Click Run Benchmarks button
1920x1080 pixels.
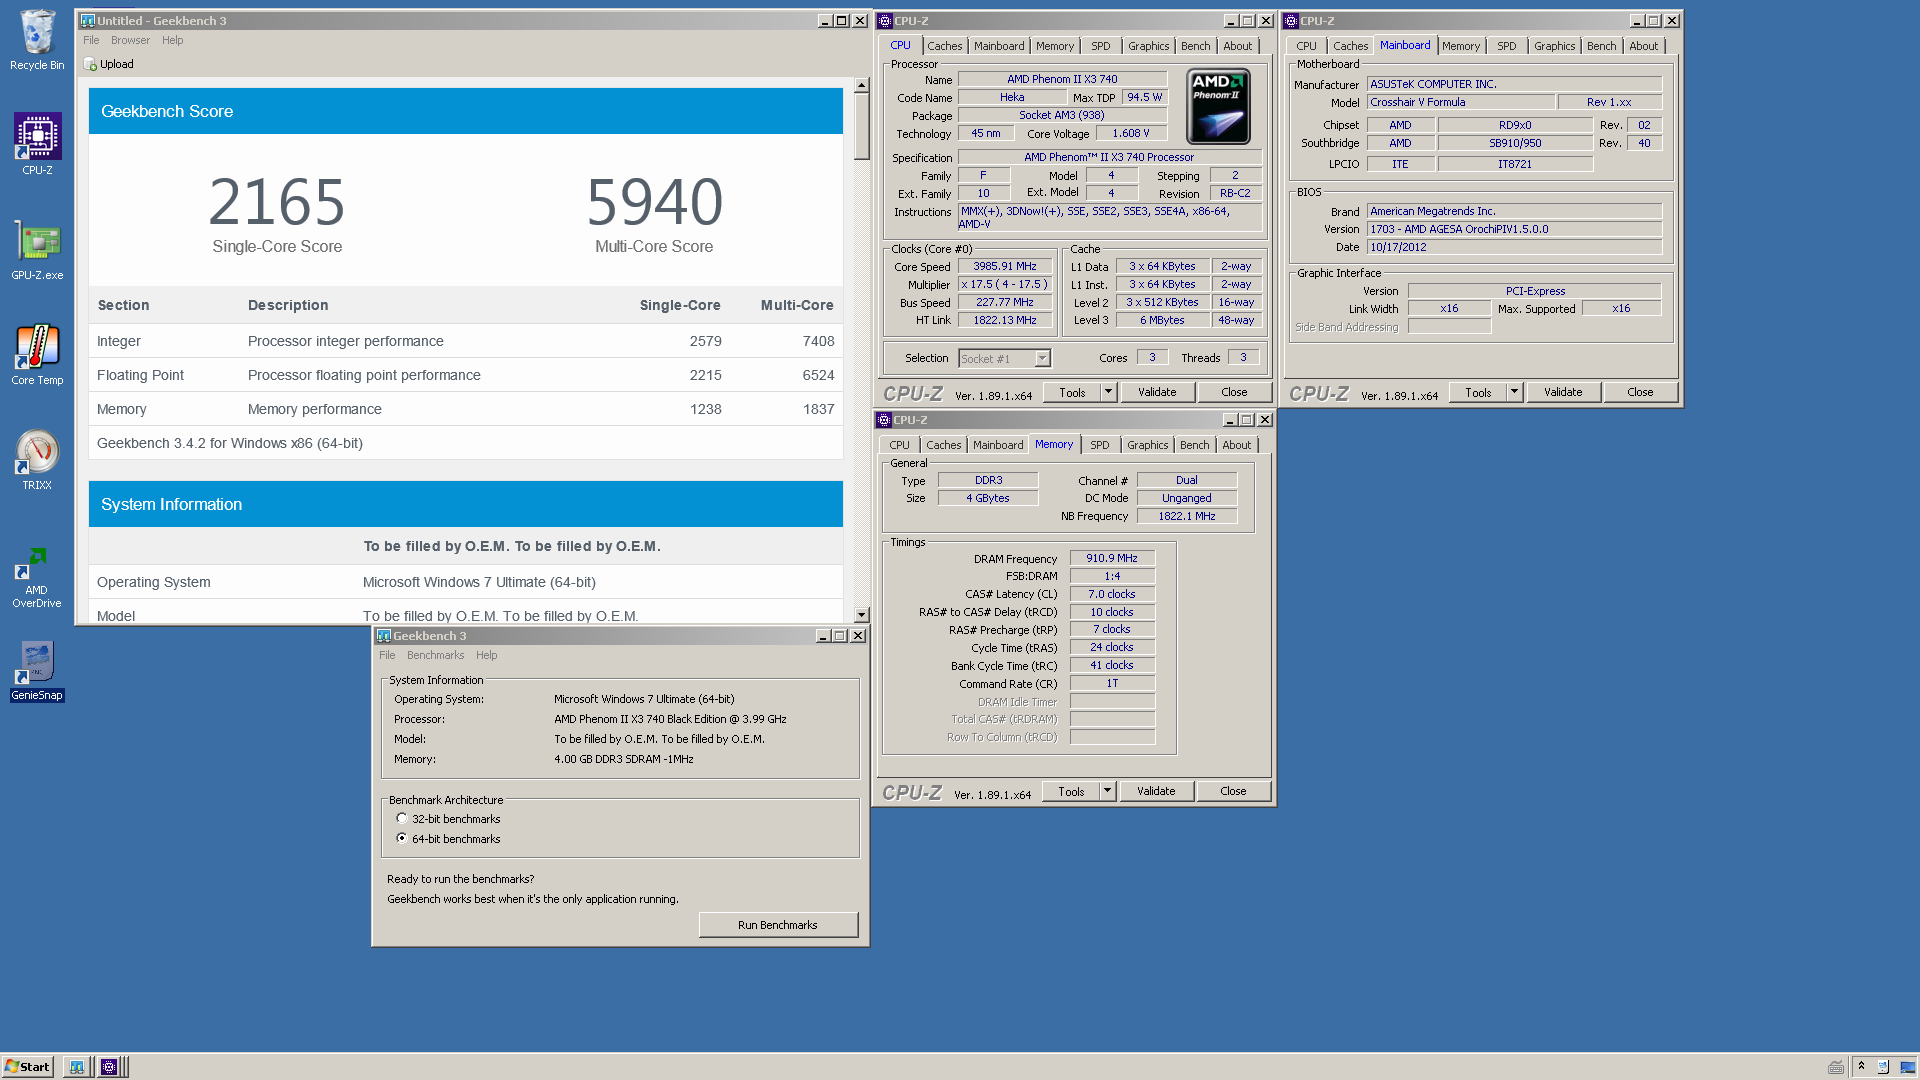point(778,925)
